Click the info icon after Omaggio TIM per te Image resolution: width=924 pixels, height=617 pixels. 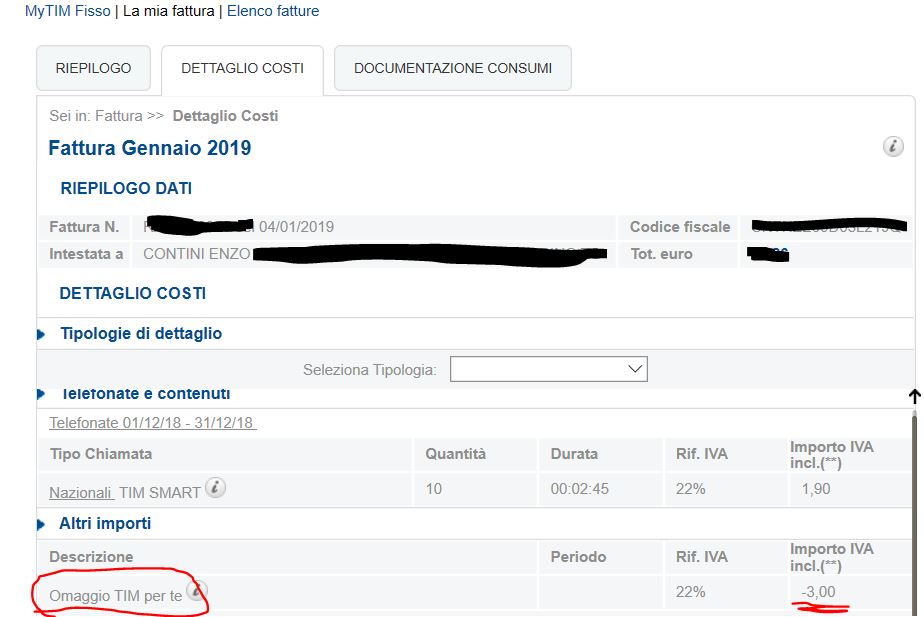click(197, 591)
